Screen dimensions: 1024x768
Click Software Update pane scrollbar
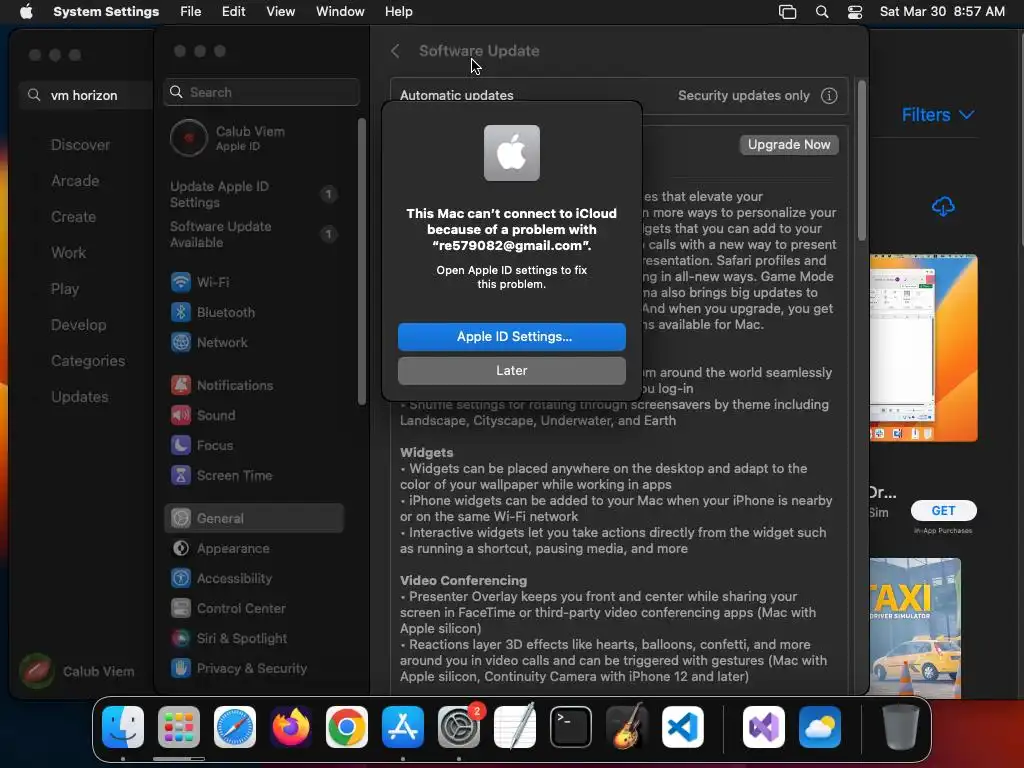[x=862, y=160]
